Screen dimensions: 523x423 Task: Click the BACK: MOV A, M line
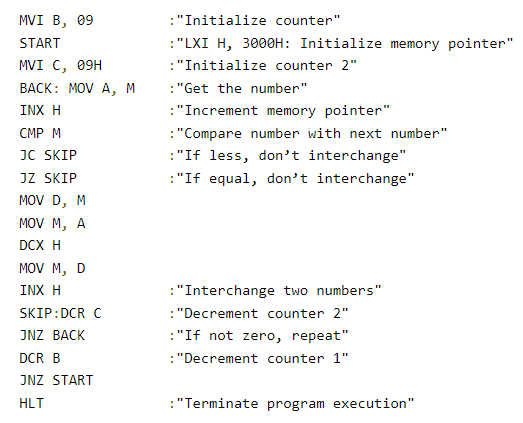click(77, 88)
